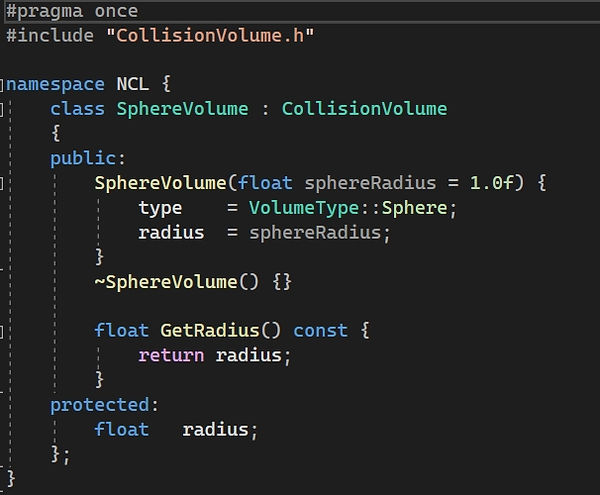
Task: Click the "namespace" keyword
Action: click(55, 85)
